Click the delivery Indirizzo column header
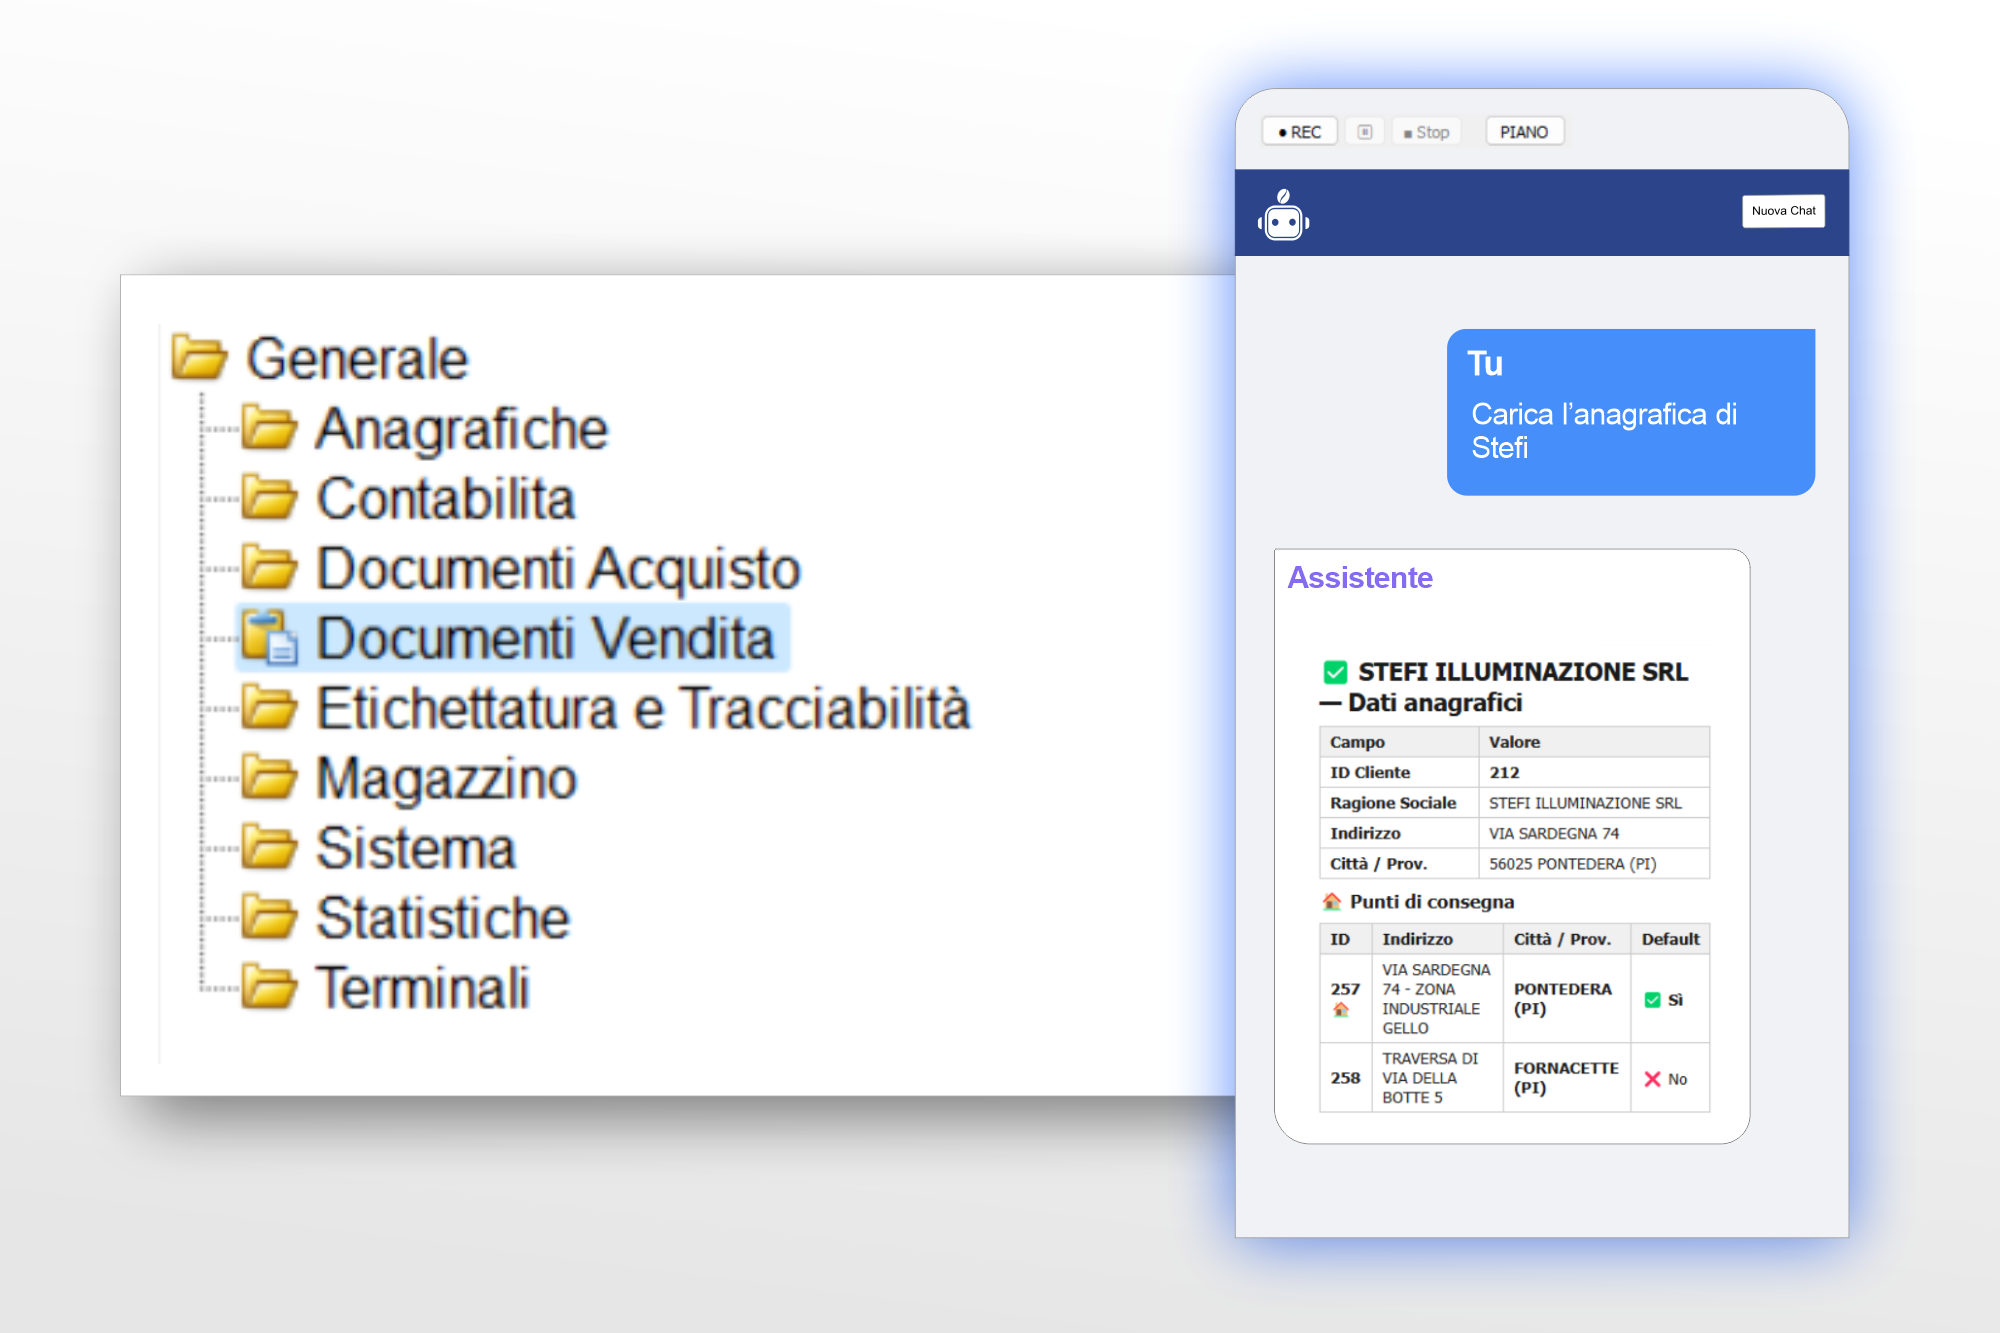This screenshot has height=1333, width=2000. coord(1438,939)
